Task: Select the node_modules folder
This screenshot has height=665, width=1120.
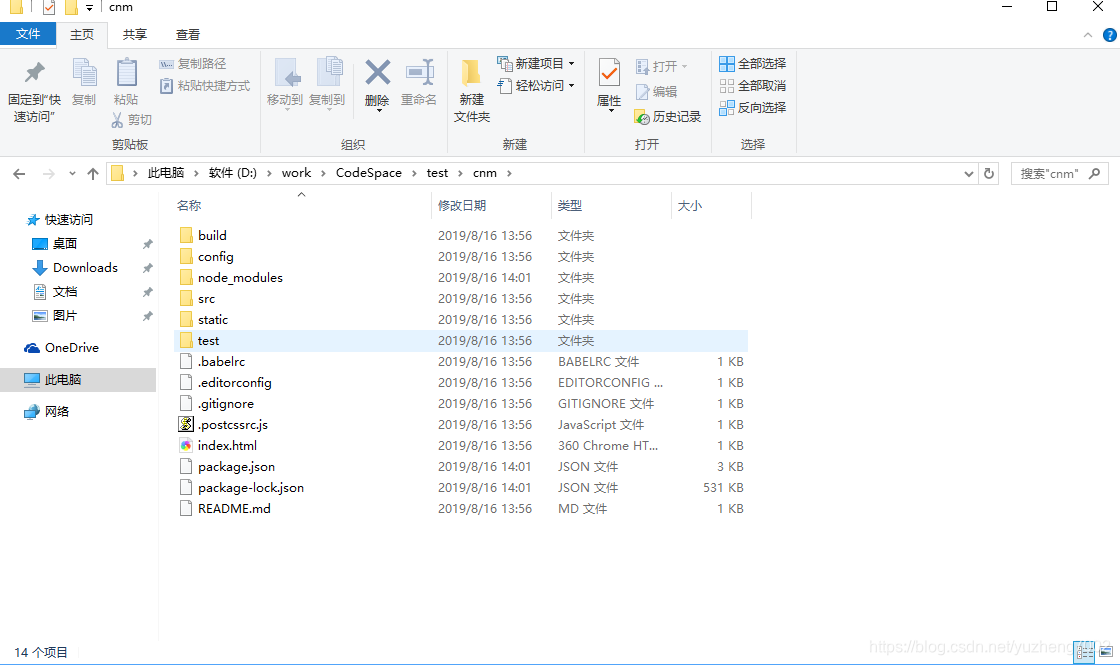Action: coord(461,277)
